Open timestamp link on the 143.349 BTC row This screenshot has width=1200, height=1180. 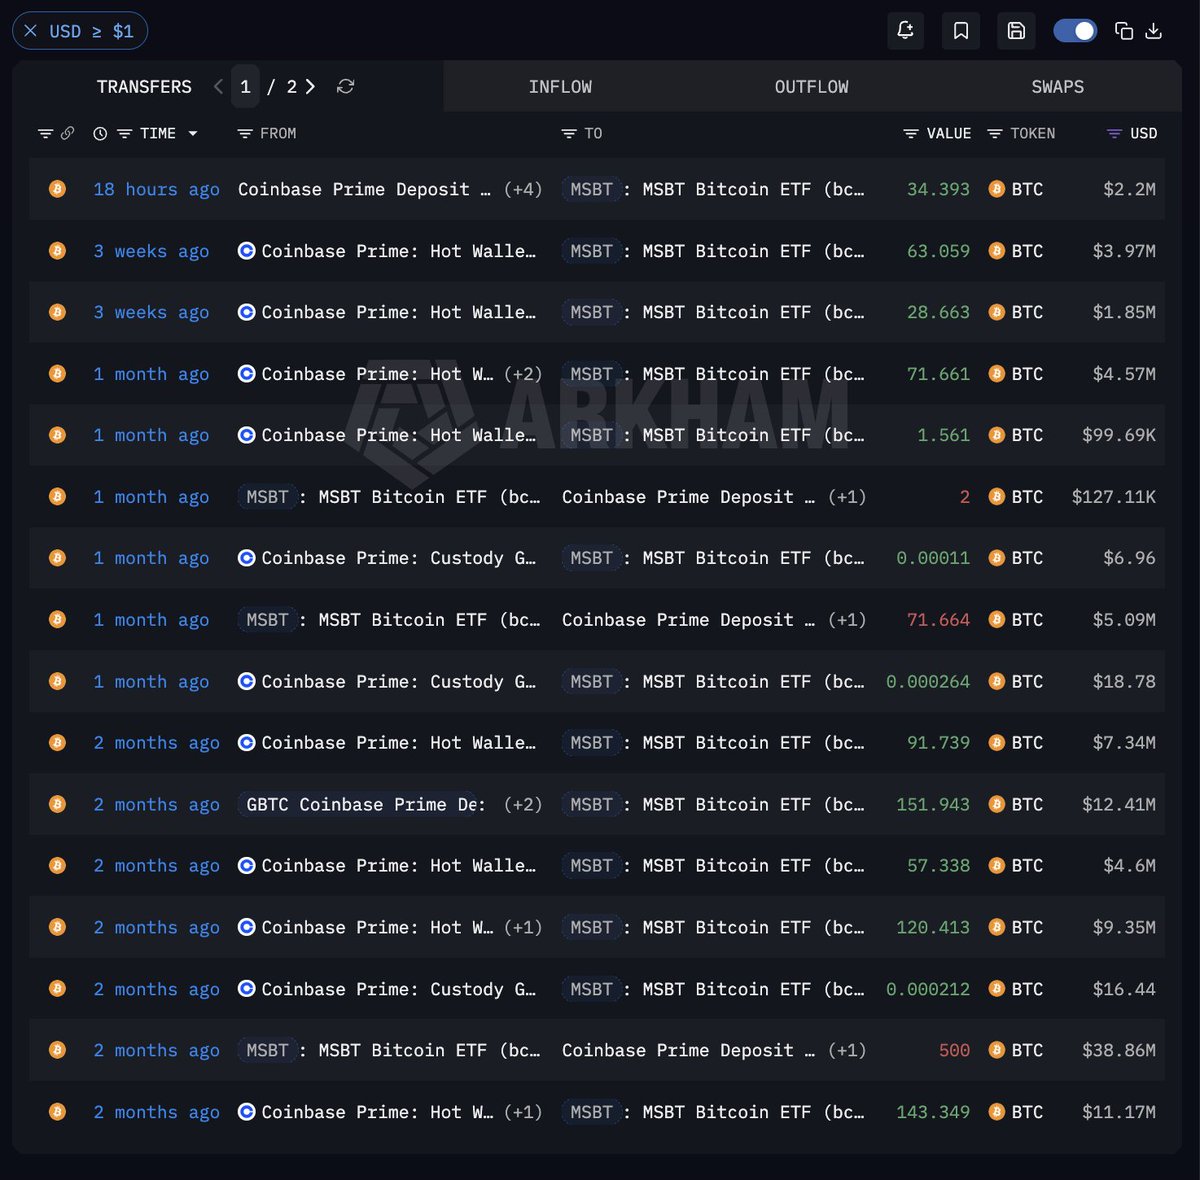coord(156,1112)
